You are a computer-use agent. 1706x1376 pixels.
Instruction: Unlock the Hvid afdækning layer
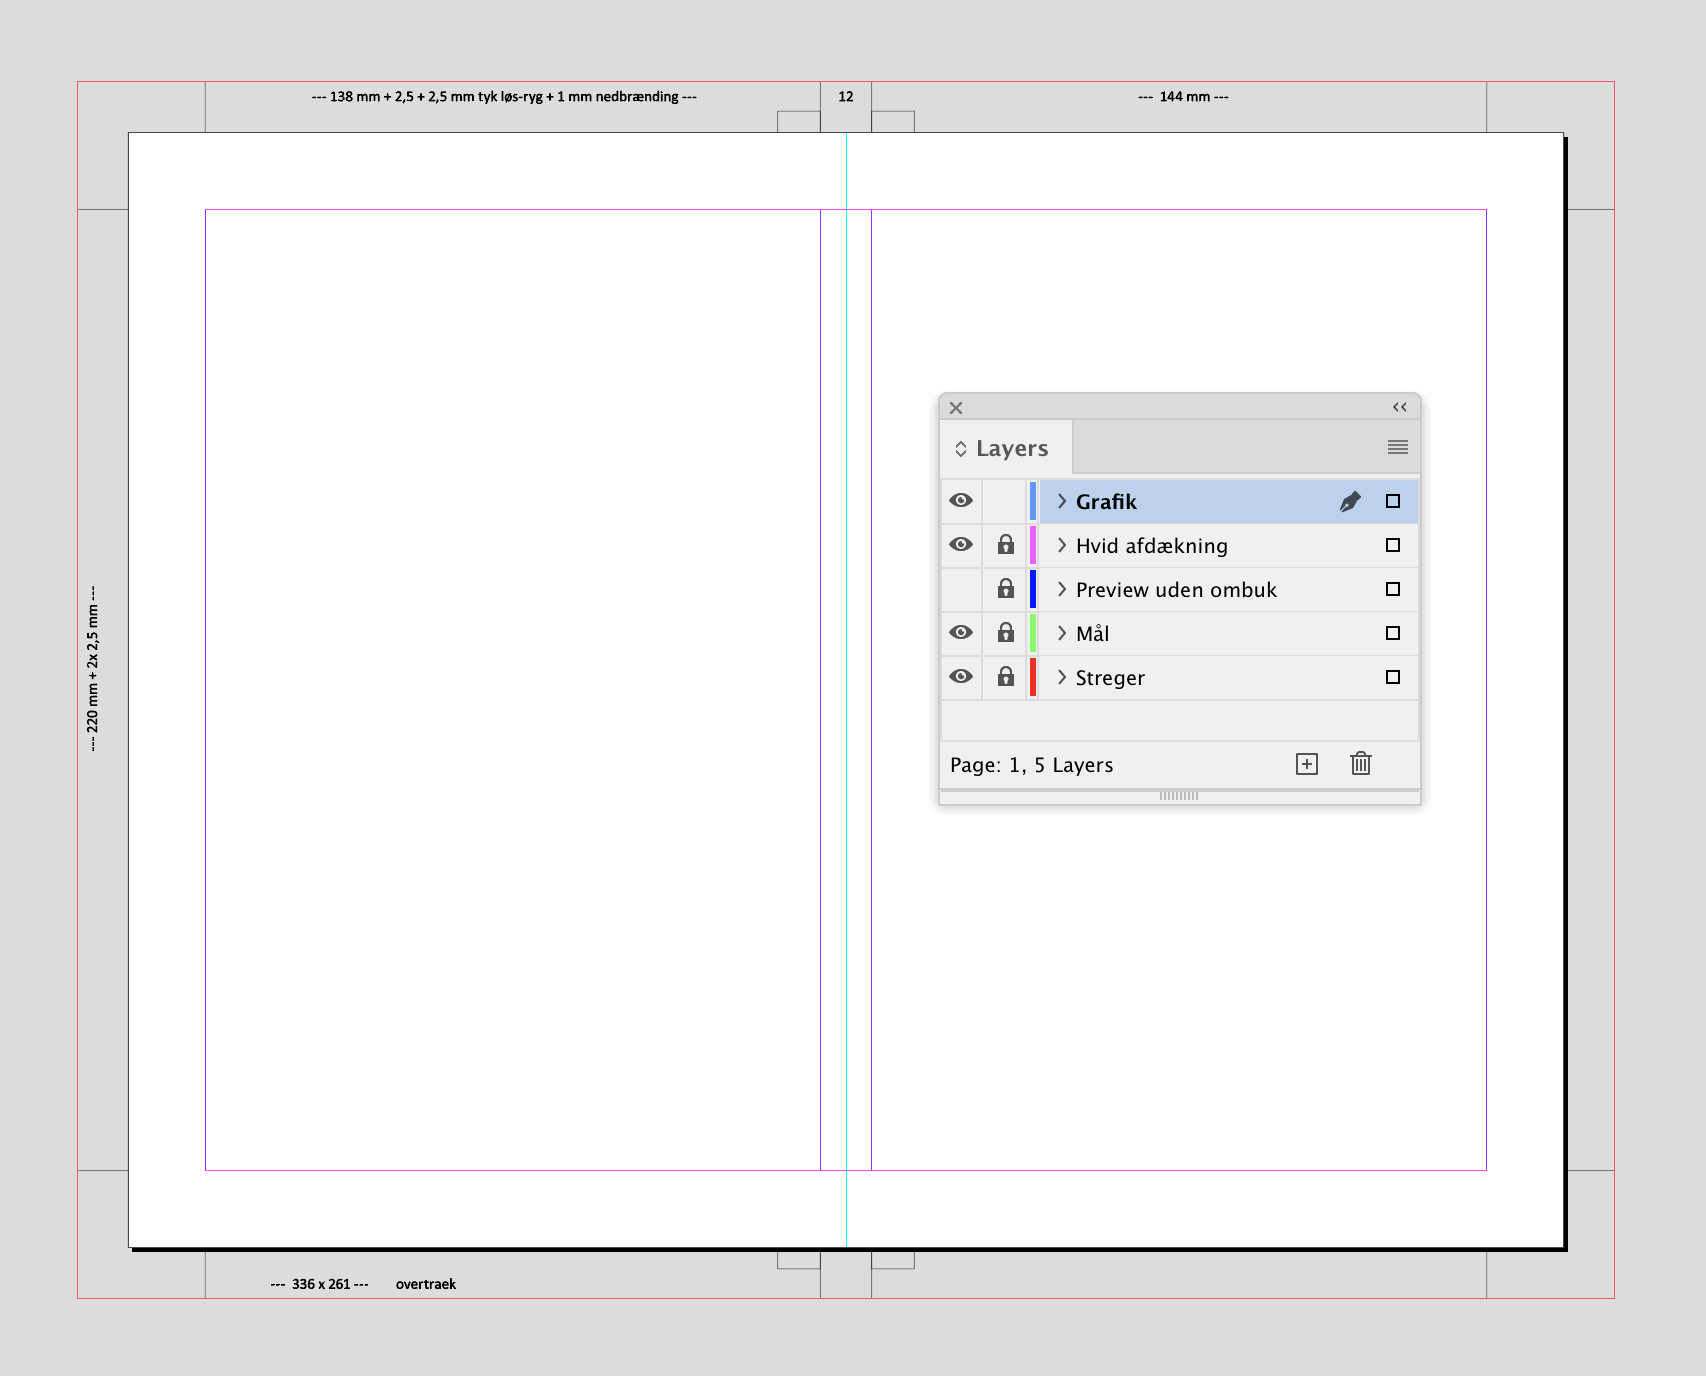click(1006, 545)
